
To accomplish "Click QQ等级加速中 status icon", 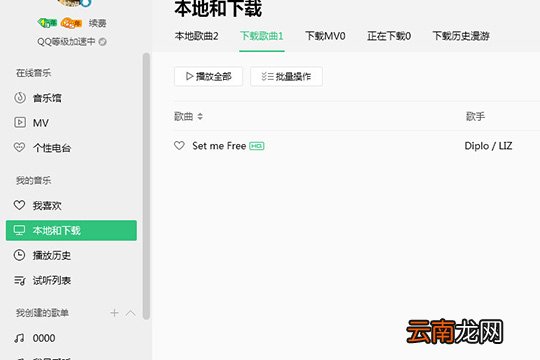I will point(102,42).
